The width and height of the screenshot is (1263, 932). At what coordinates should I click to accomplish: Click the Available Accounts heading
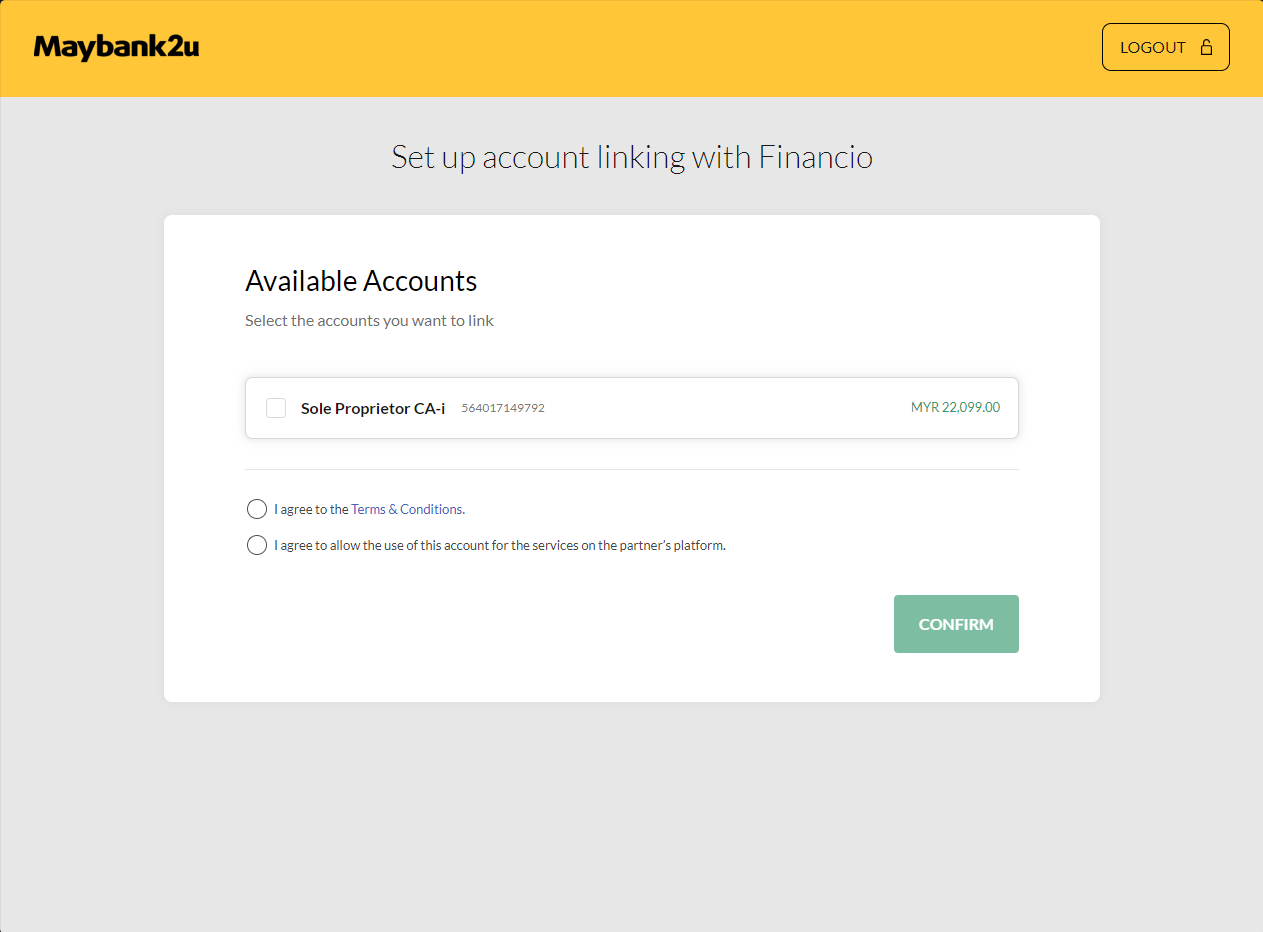(361, 281)
